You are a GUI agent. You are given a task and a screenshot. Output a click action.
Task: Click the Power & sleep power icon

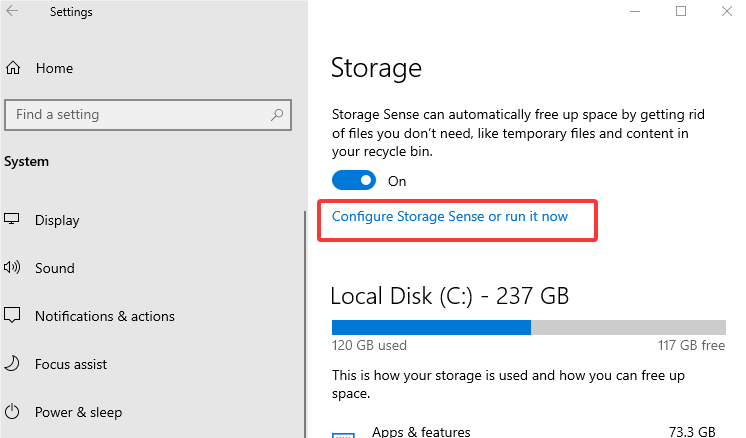(13, 412)
